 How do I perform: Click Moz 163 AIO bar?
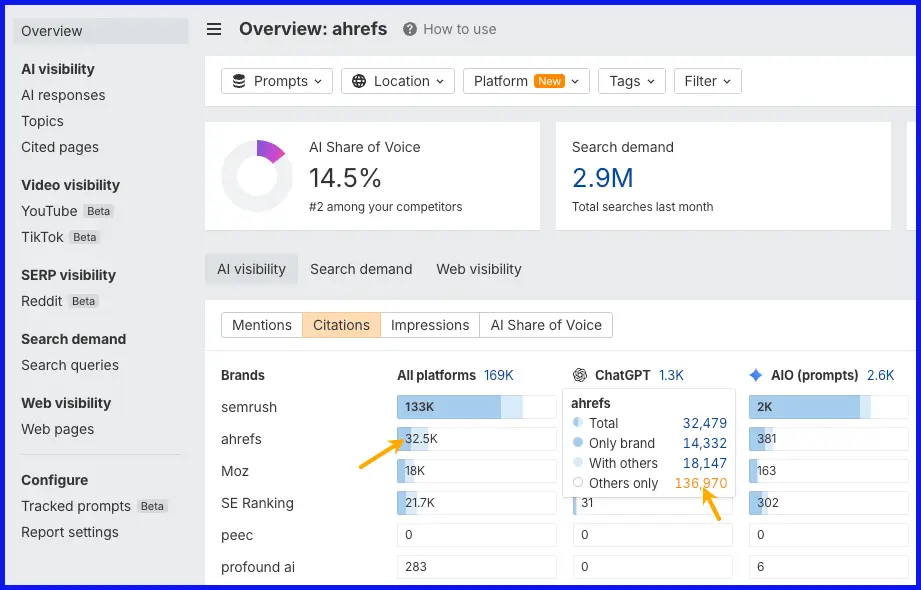pyautogui.click(x=828, y=471)
